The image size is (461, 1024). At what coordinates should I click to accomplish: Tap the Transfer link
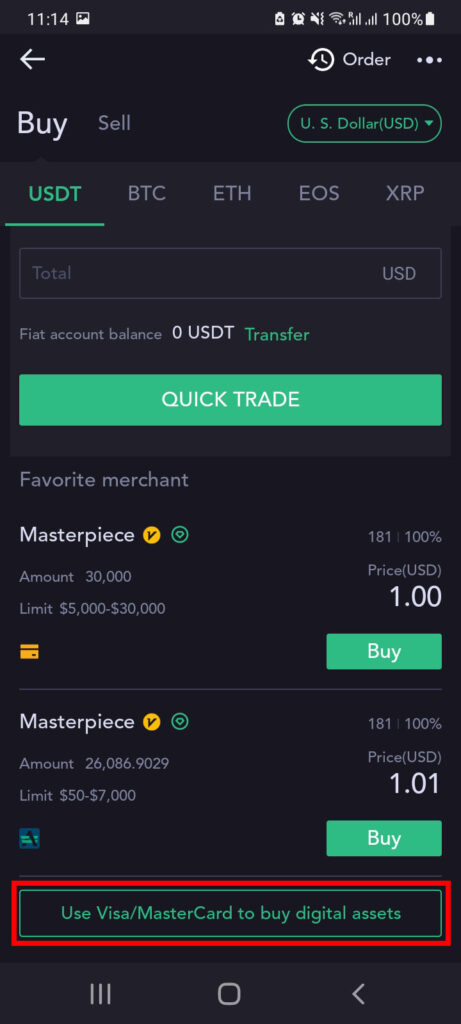click(277, 334)
